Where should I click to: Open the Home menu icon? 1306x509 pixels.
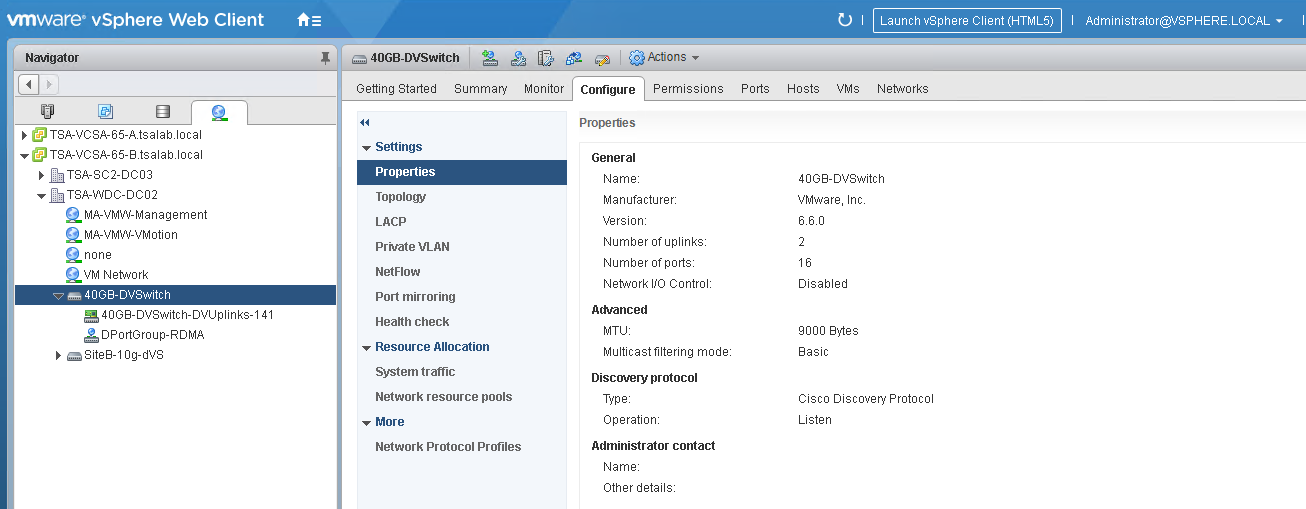[x=309, y=20]
